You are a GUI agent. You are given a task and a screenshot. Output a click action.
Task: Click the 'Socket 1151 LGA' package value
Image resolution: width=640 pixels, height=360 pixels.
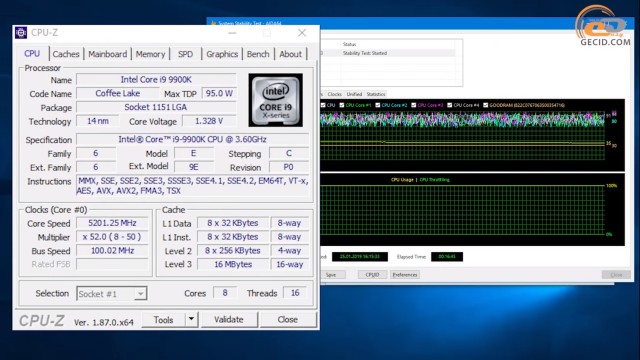coord(156,107)
